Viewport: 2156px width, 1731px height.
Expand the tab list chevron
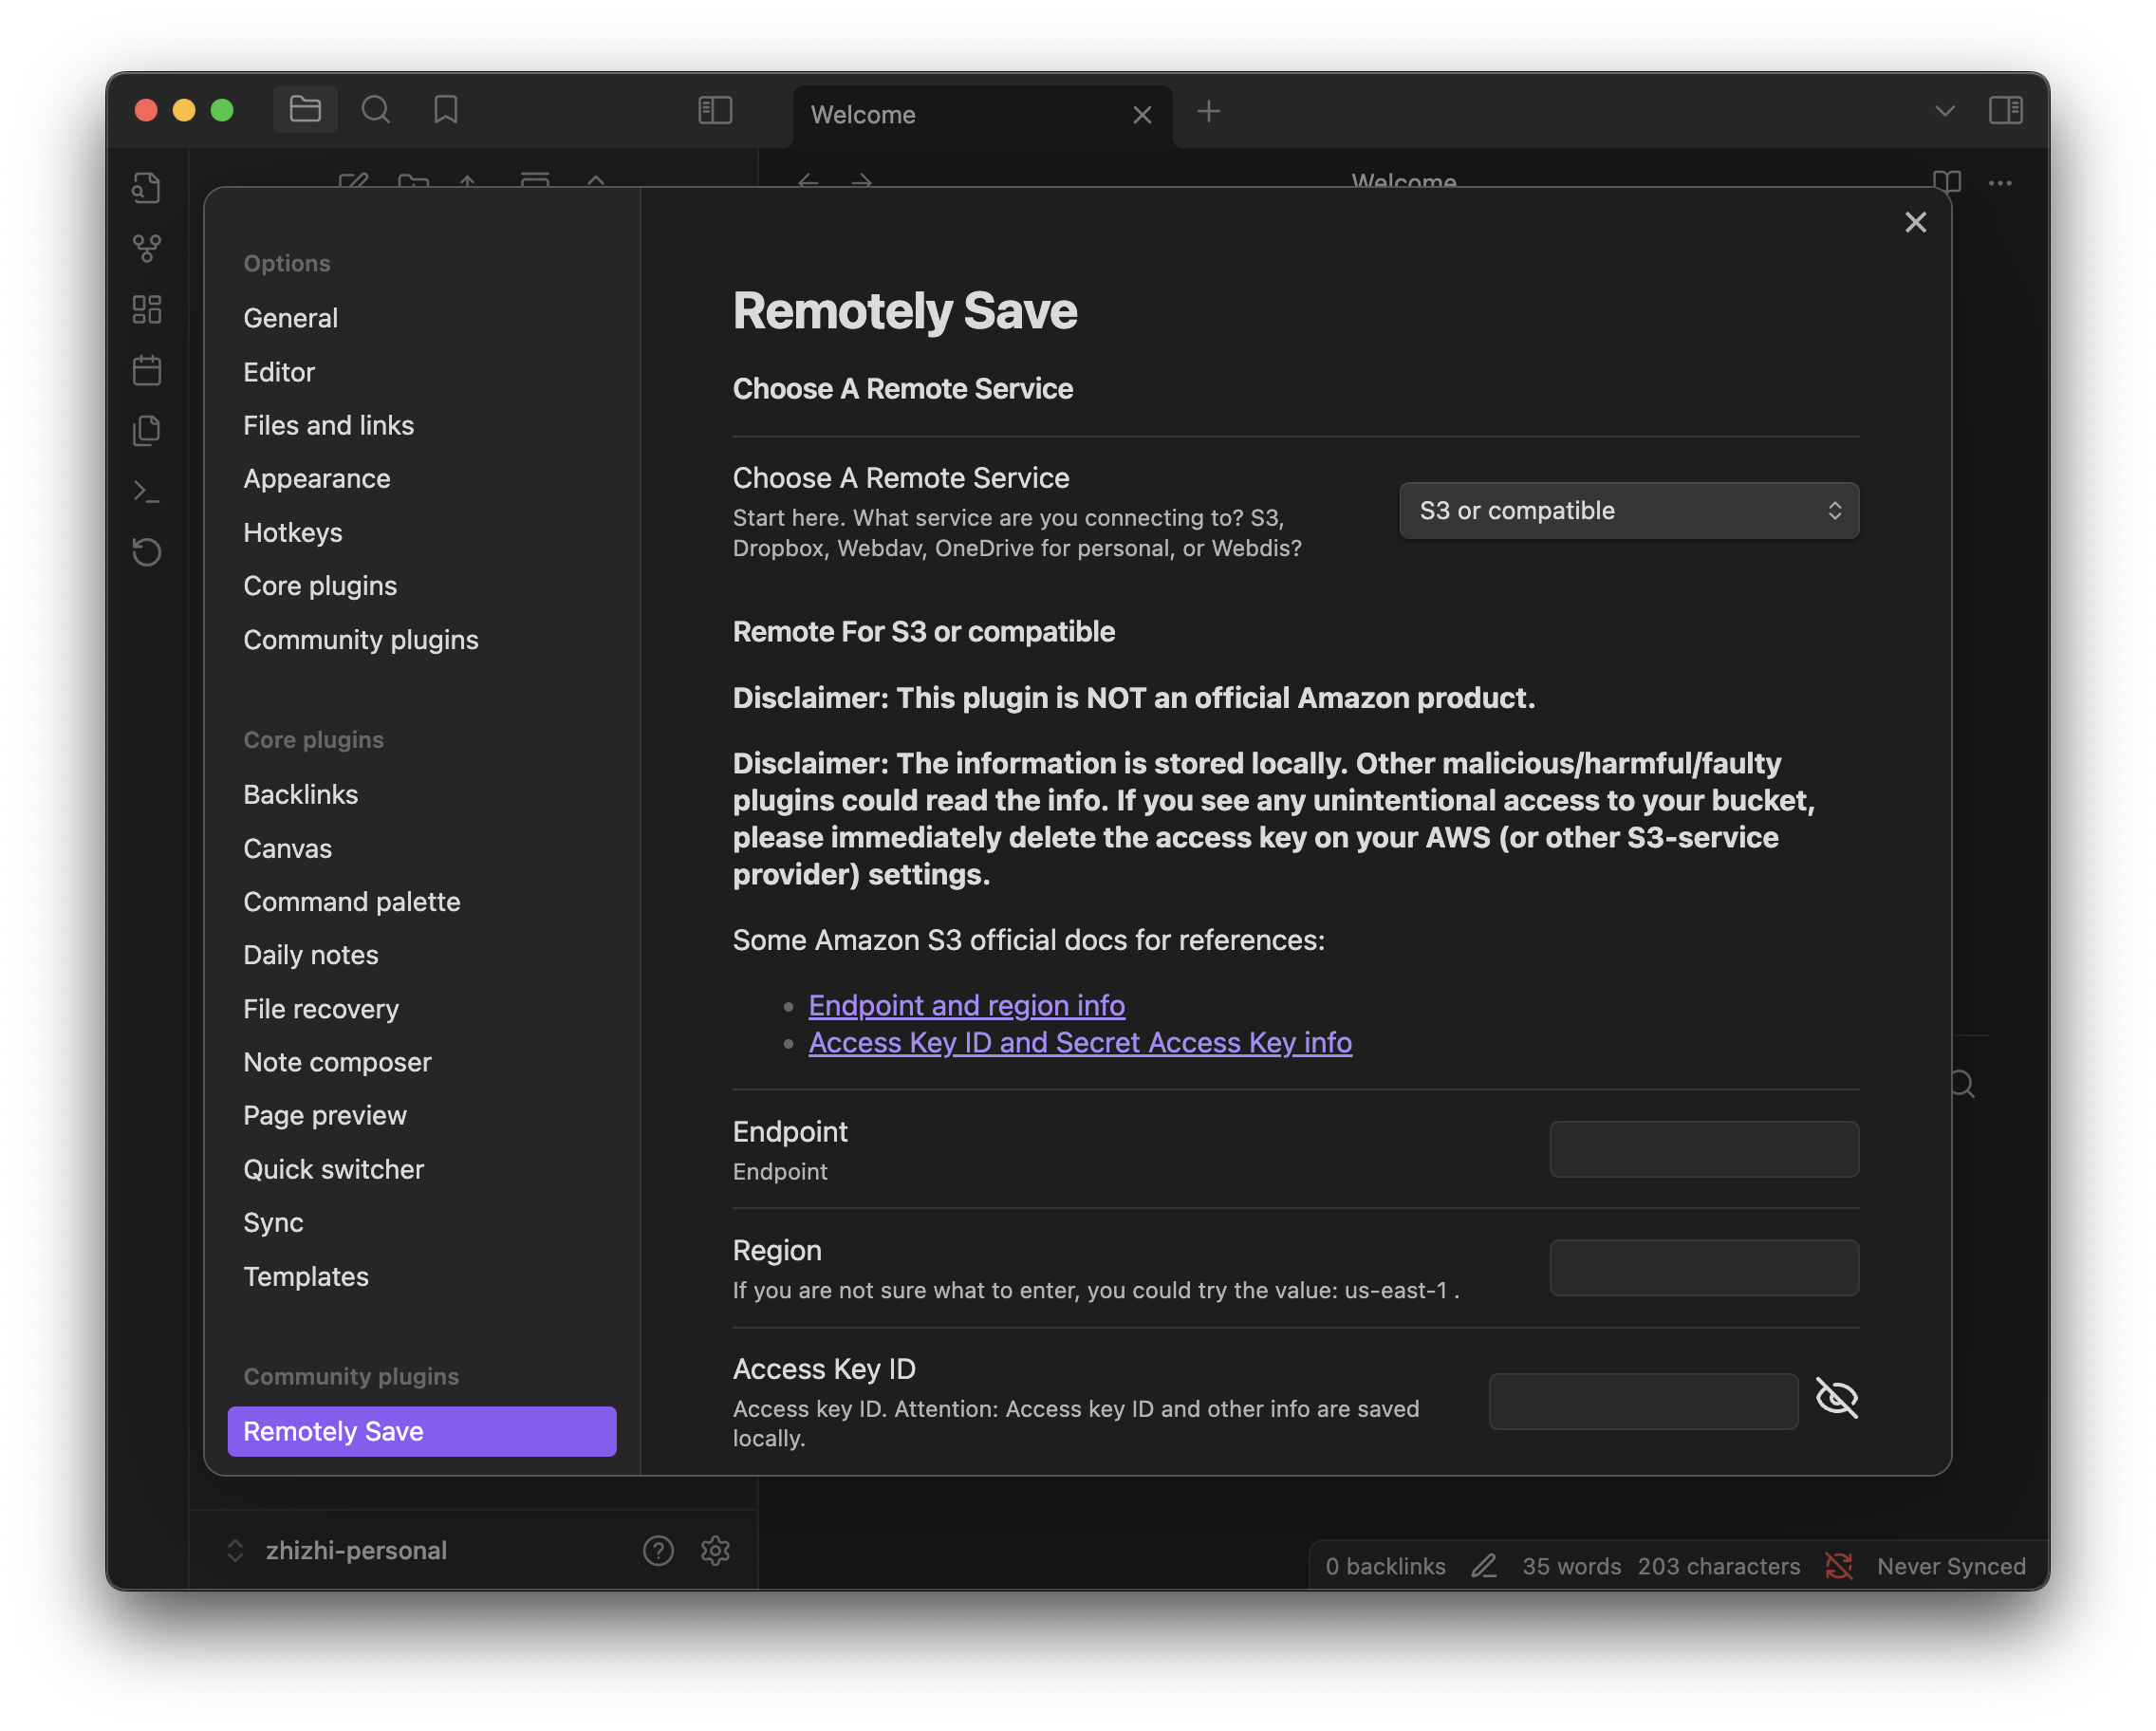coord(1944,111)
